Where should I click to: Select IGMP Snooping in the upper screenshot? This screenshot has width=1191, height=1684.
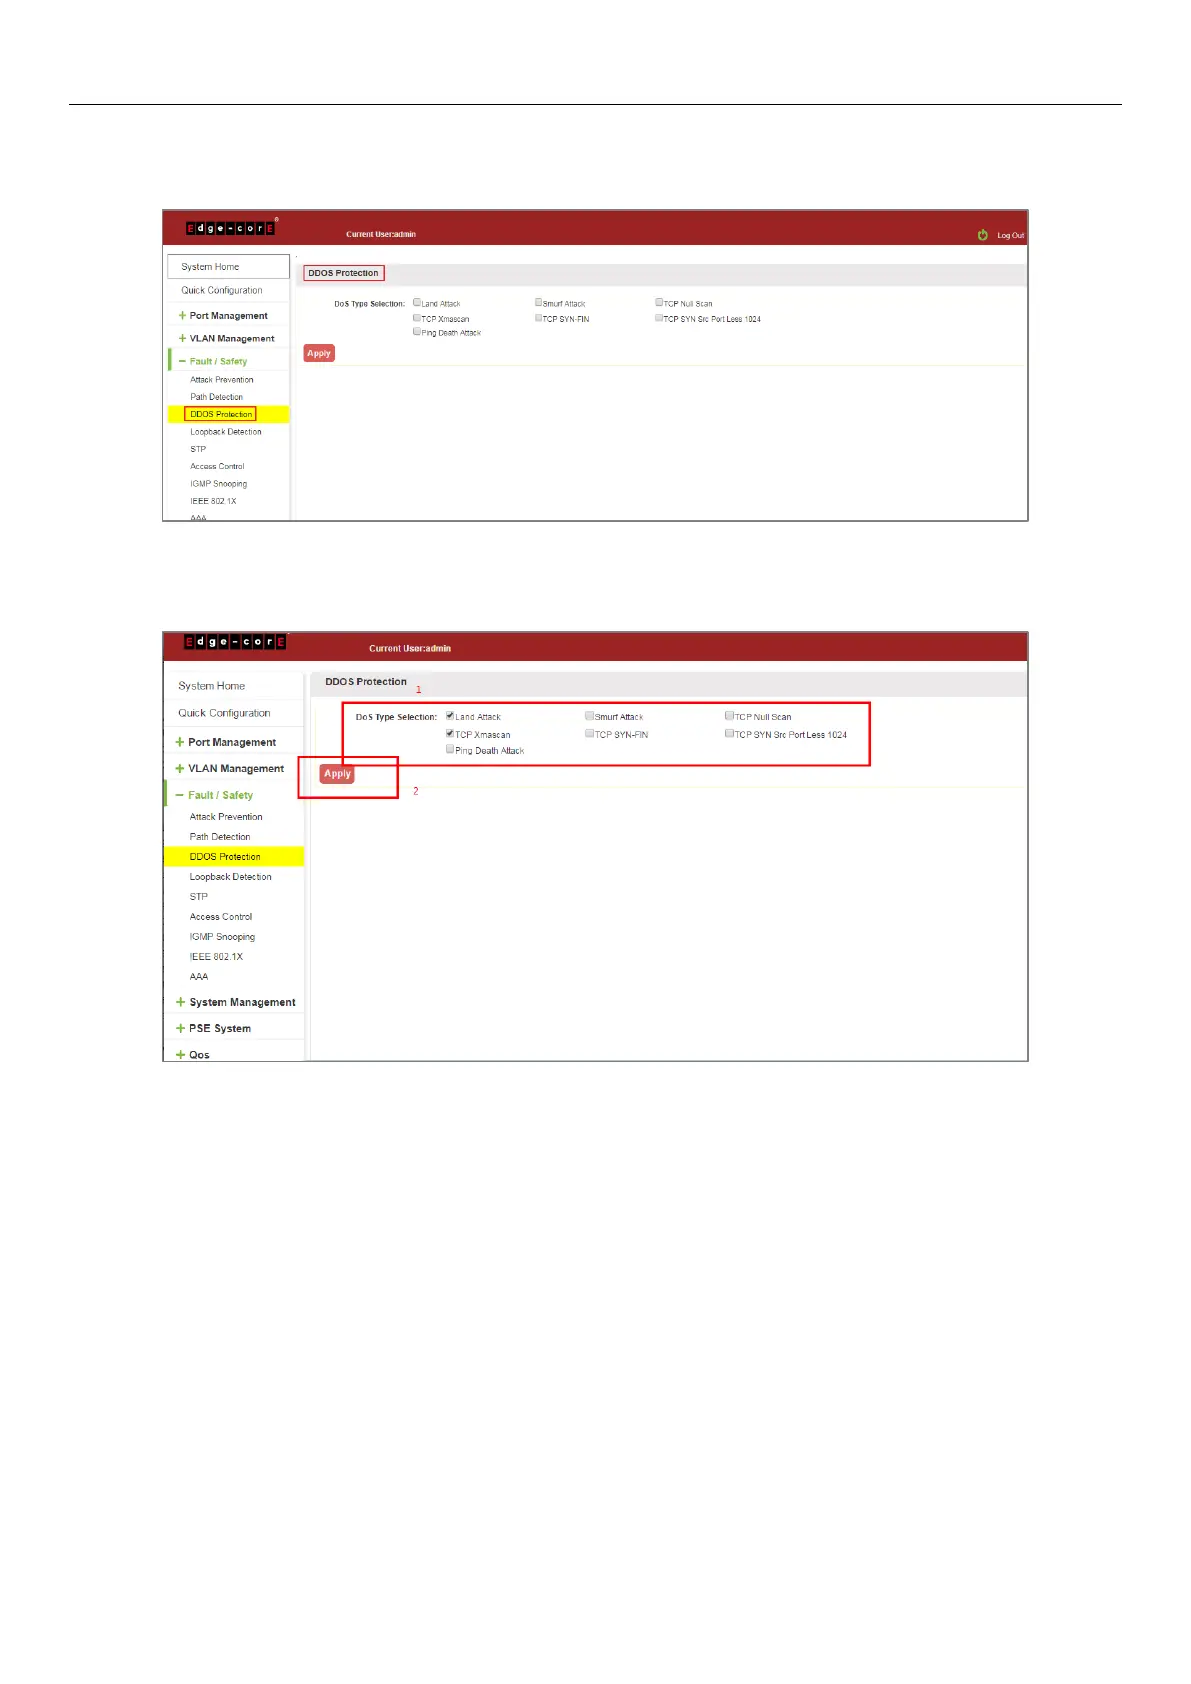pyautogui.click(x=219, y=484)
